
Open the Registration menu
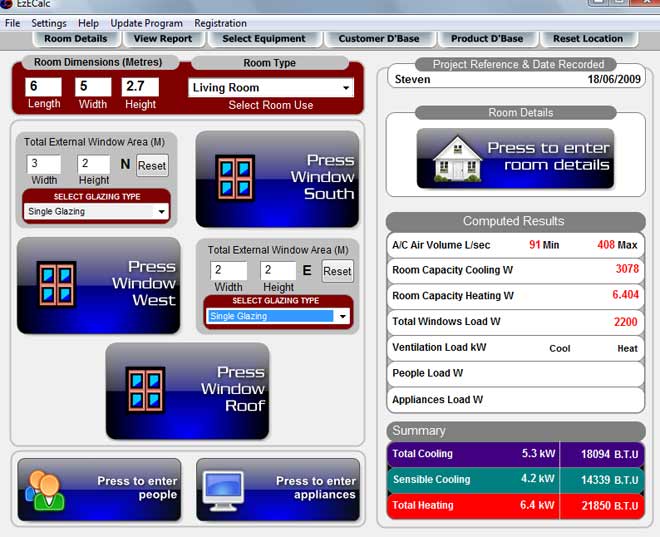click(x=220, y=23)
